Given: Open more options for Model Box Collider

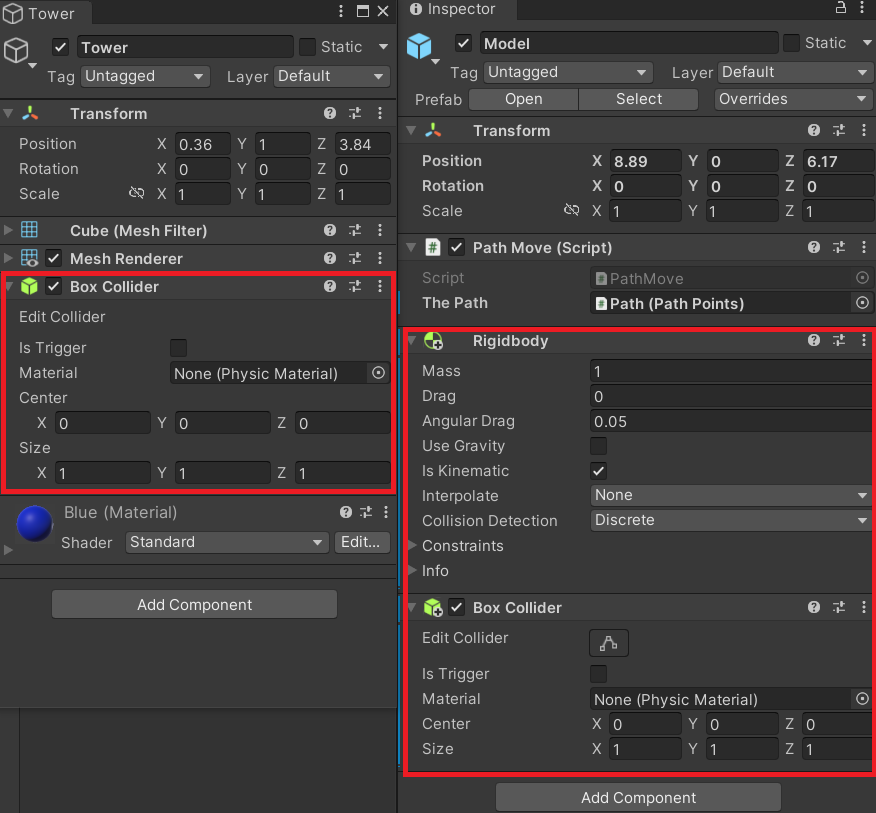Looking at the screenshot, I should pyautogui.click(x=864, y=607).
